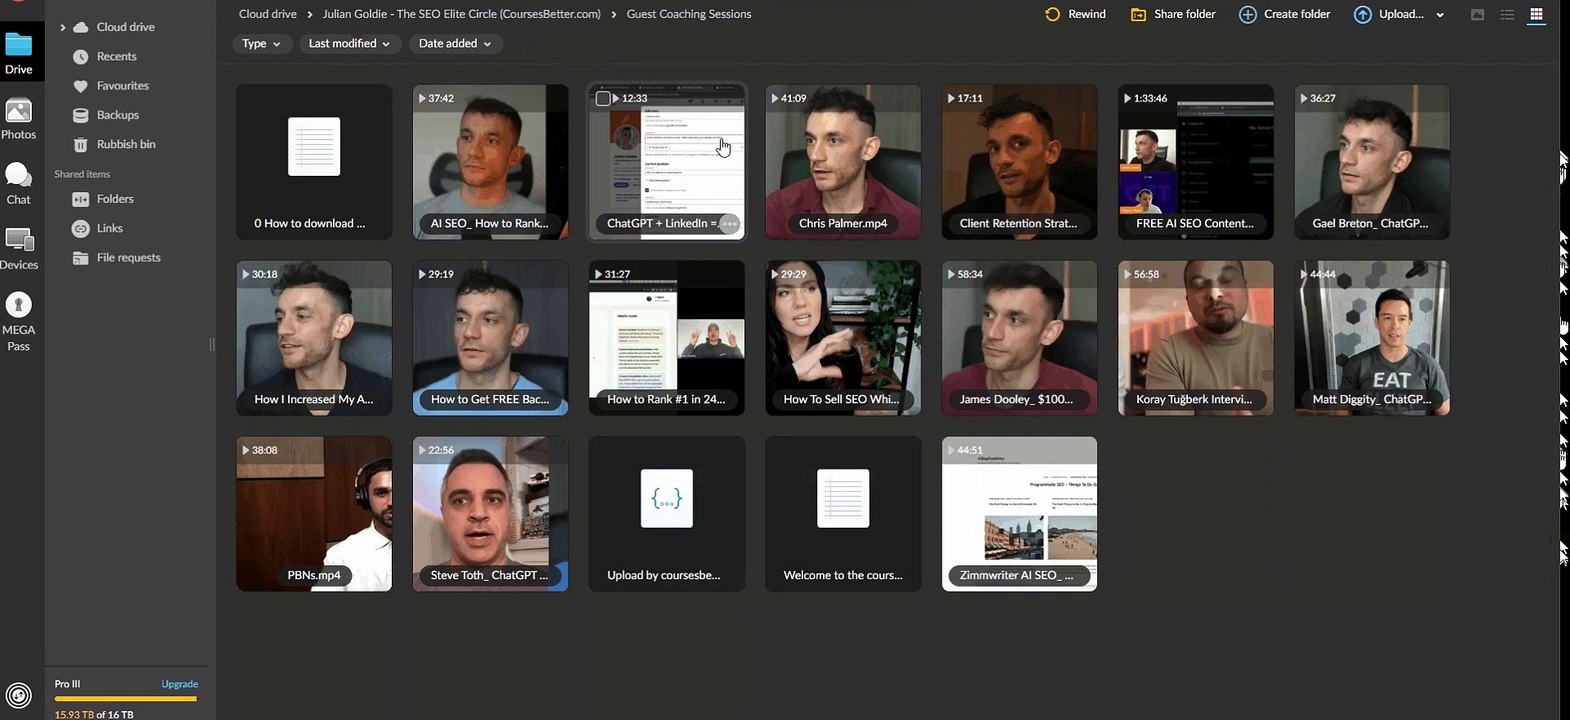
Task: Open Recents in the sidebar
Action: [x=105, y=57]
